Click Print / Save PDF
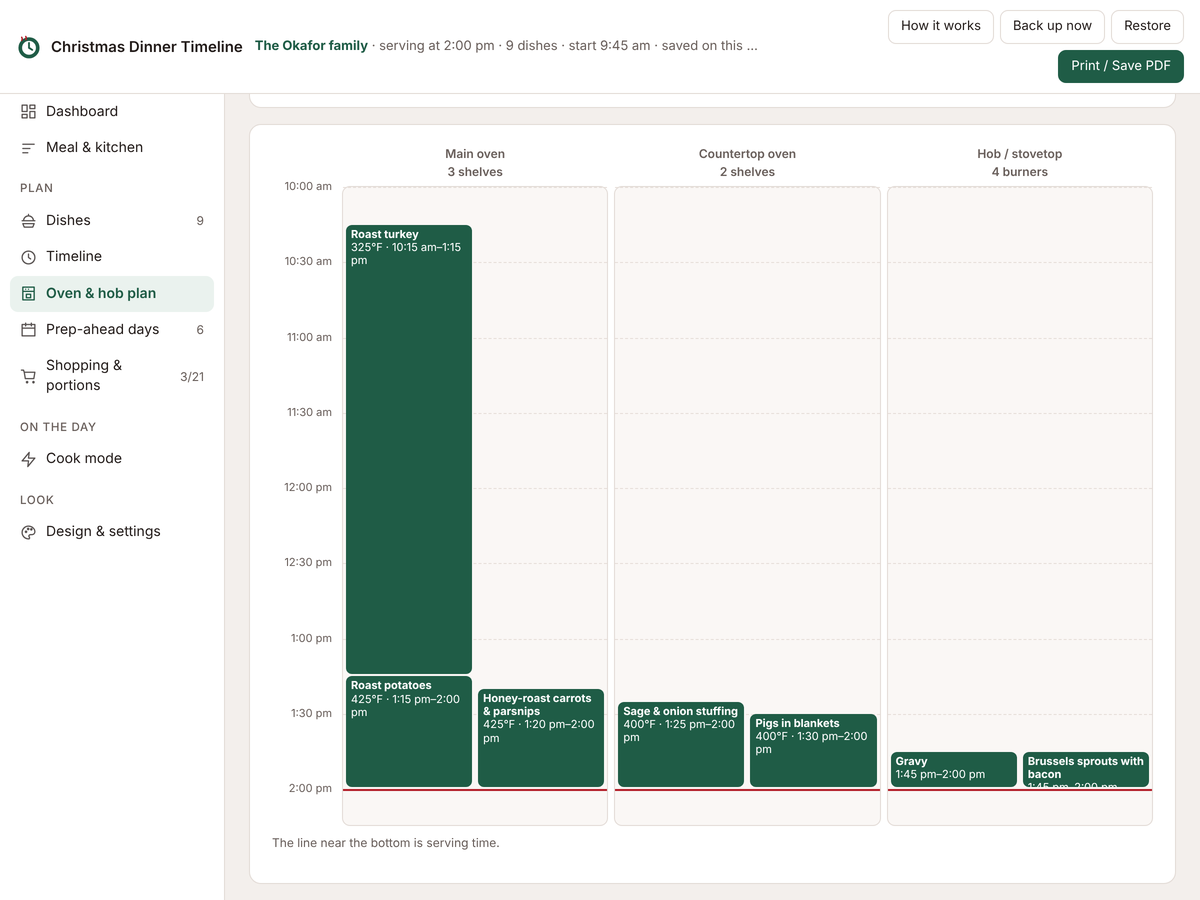Screen dimensions: 1200x900 click(1121, 66)
